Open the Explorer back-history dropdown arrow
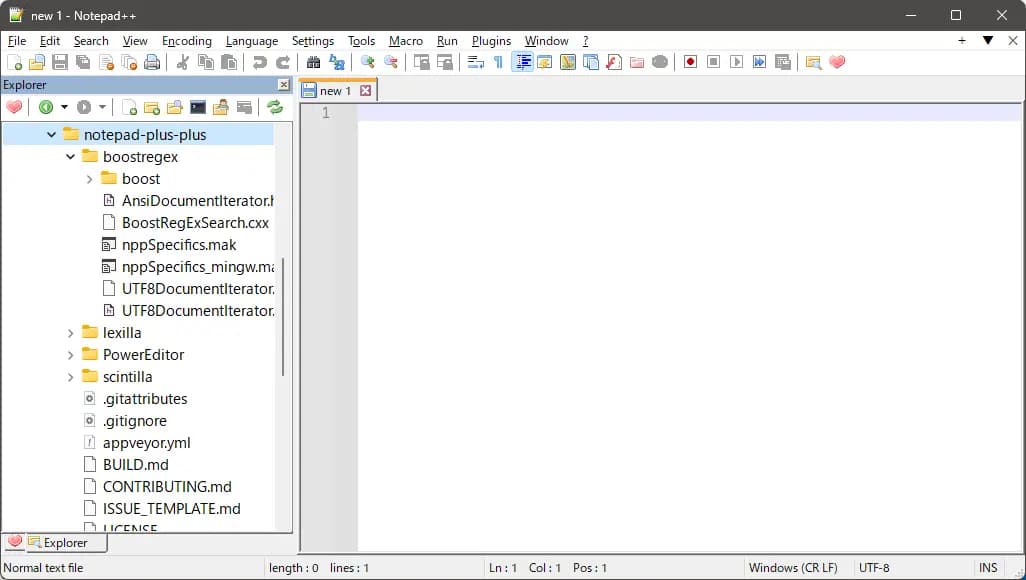The image size is (1026, 580). (64, 107)
